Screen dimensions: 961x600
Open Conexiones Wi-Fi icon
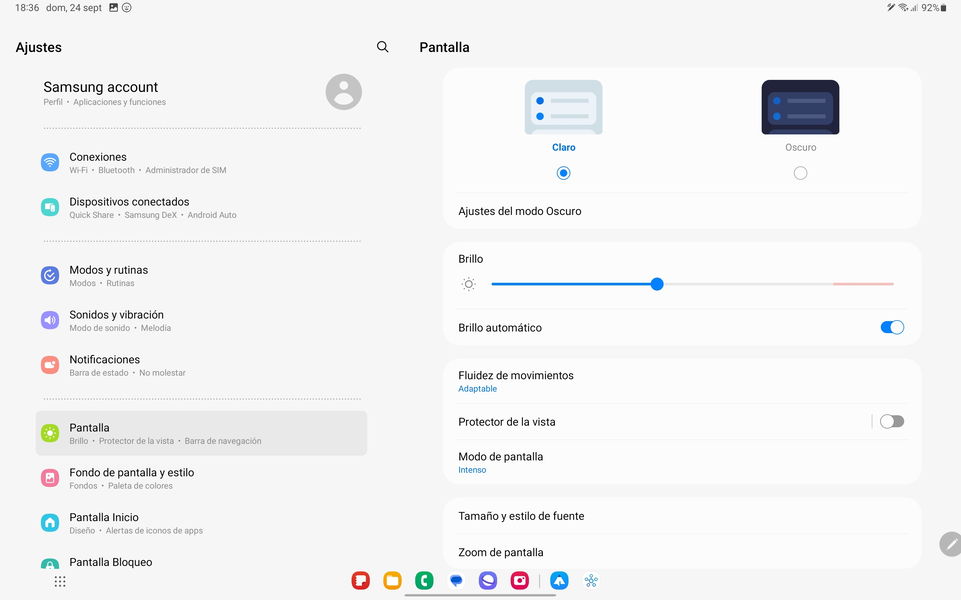coord(50,162)
